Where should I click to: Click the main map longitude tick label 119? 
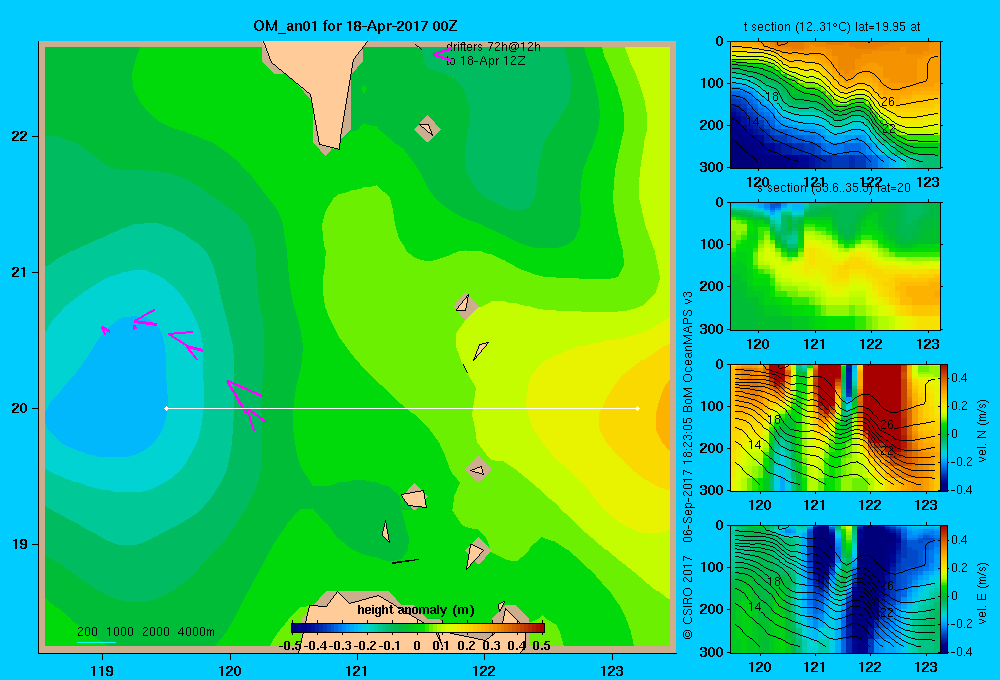pyautogui.click(x=102, y=670)
